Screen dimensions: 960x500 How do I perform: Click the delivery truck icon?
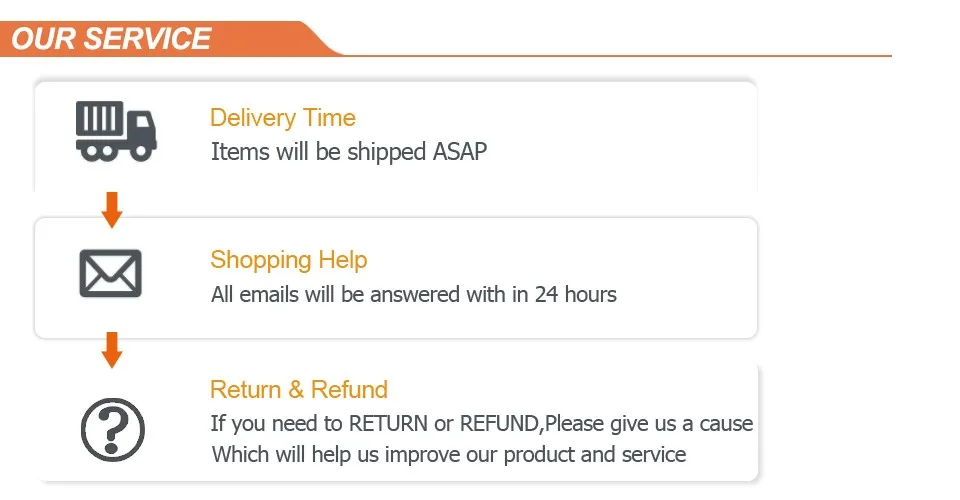coord(116,131)
